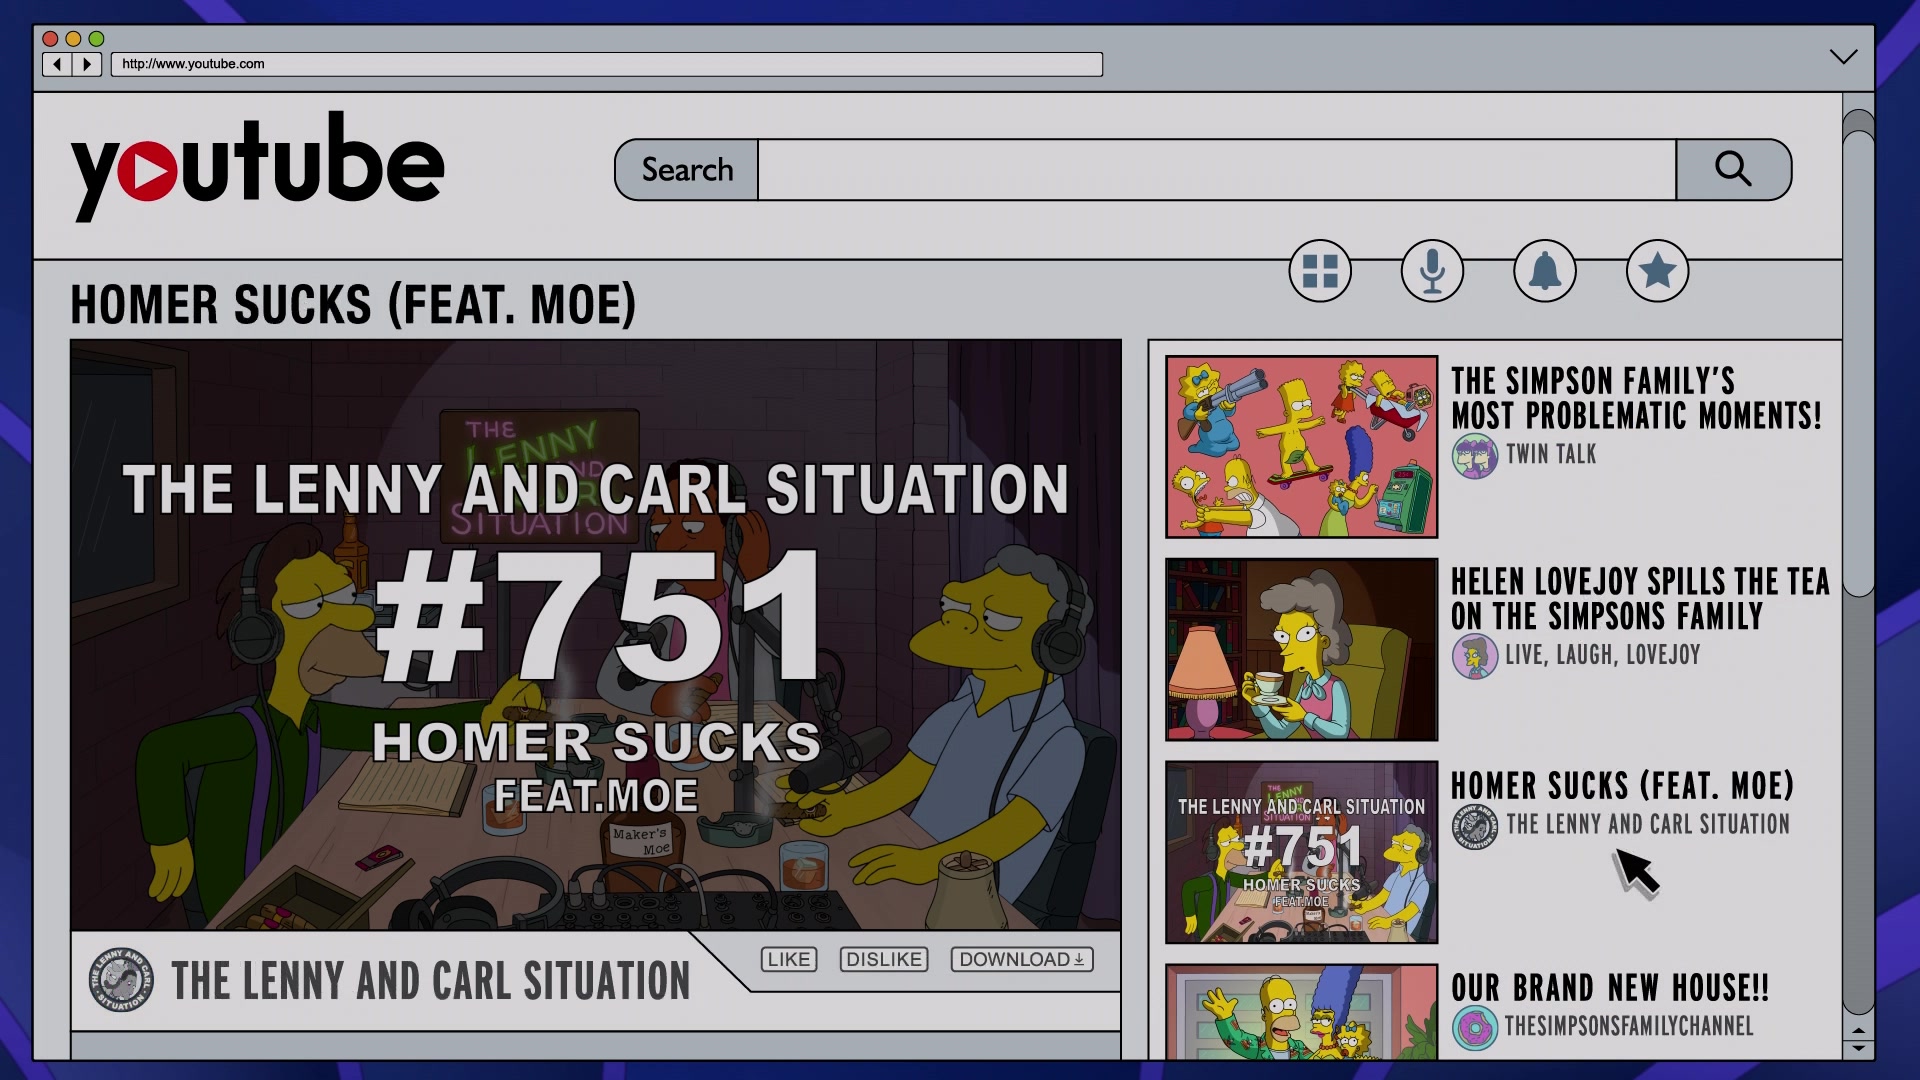Image resolution: width=1920 pixels, height=1080 pixels.
Task: Download the video with DOWNLOAD button
Action: tap(1022, 959)
